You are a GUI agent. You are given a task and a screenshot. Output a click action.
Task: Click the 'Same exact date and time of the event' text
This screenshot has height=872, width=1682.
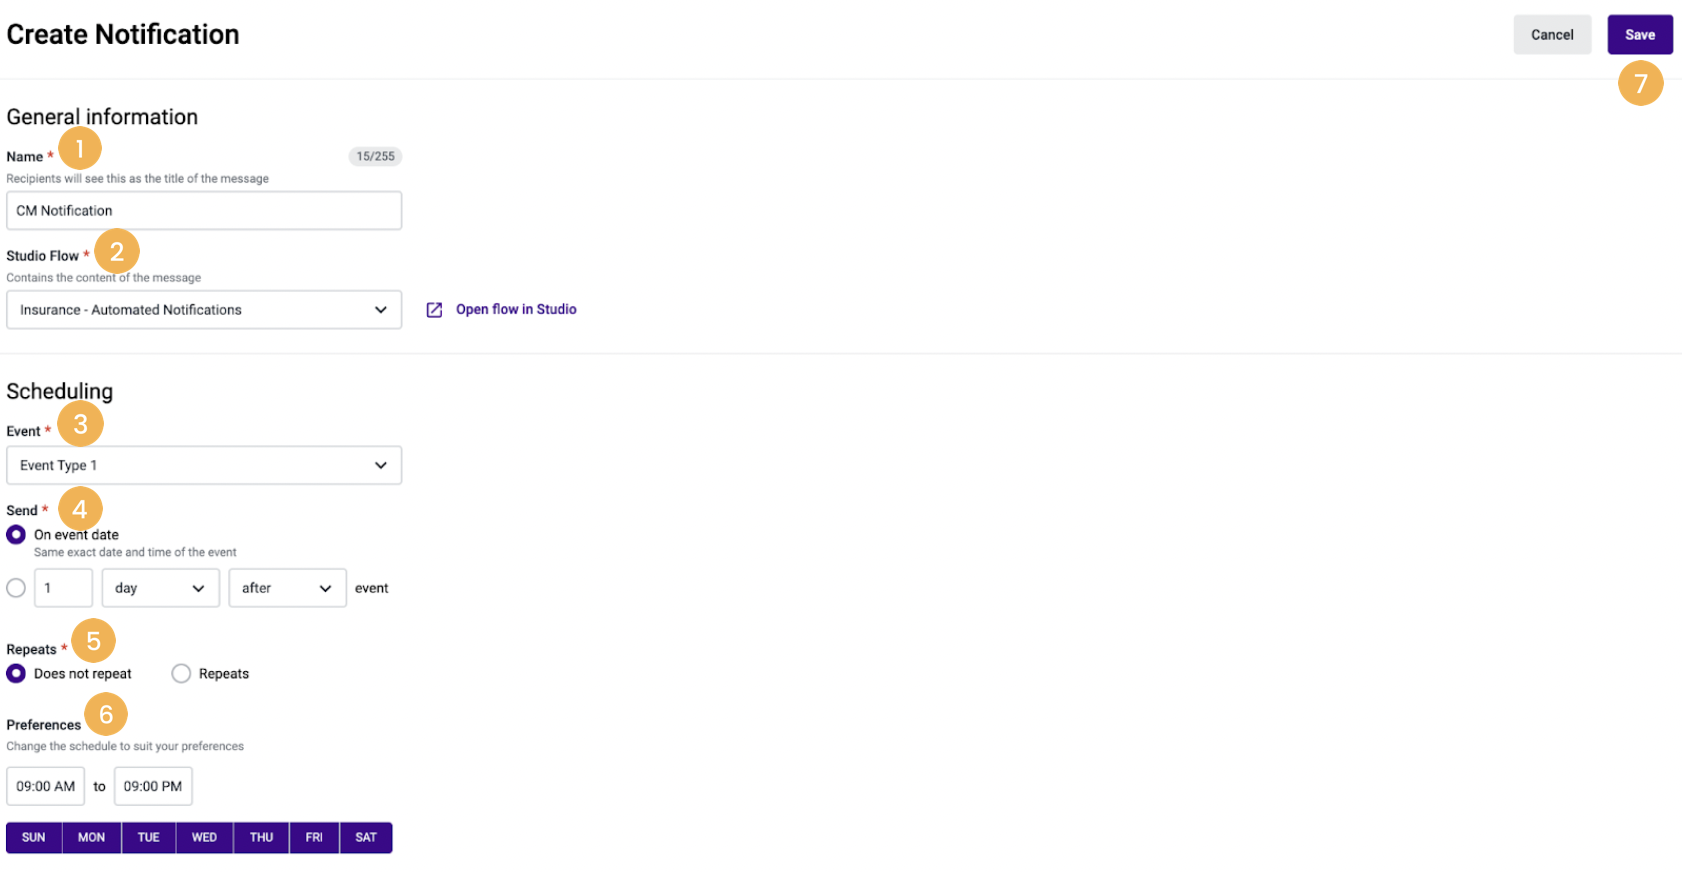[x=135, y=553]
